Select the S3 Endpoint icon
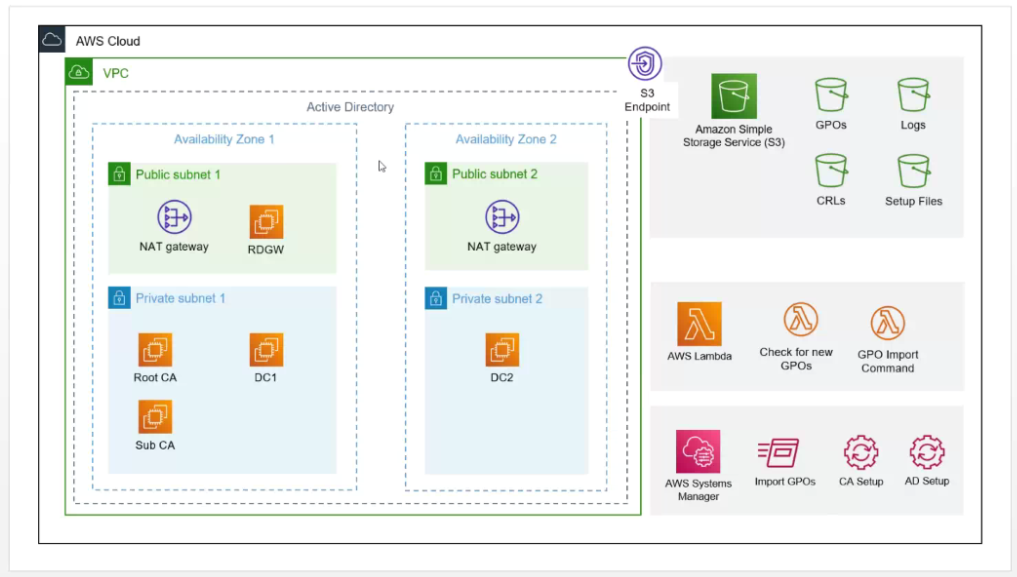The image size is (1017, 577). (x=645, y=64)
